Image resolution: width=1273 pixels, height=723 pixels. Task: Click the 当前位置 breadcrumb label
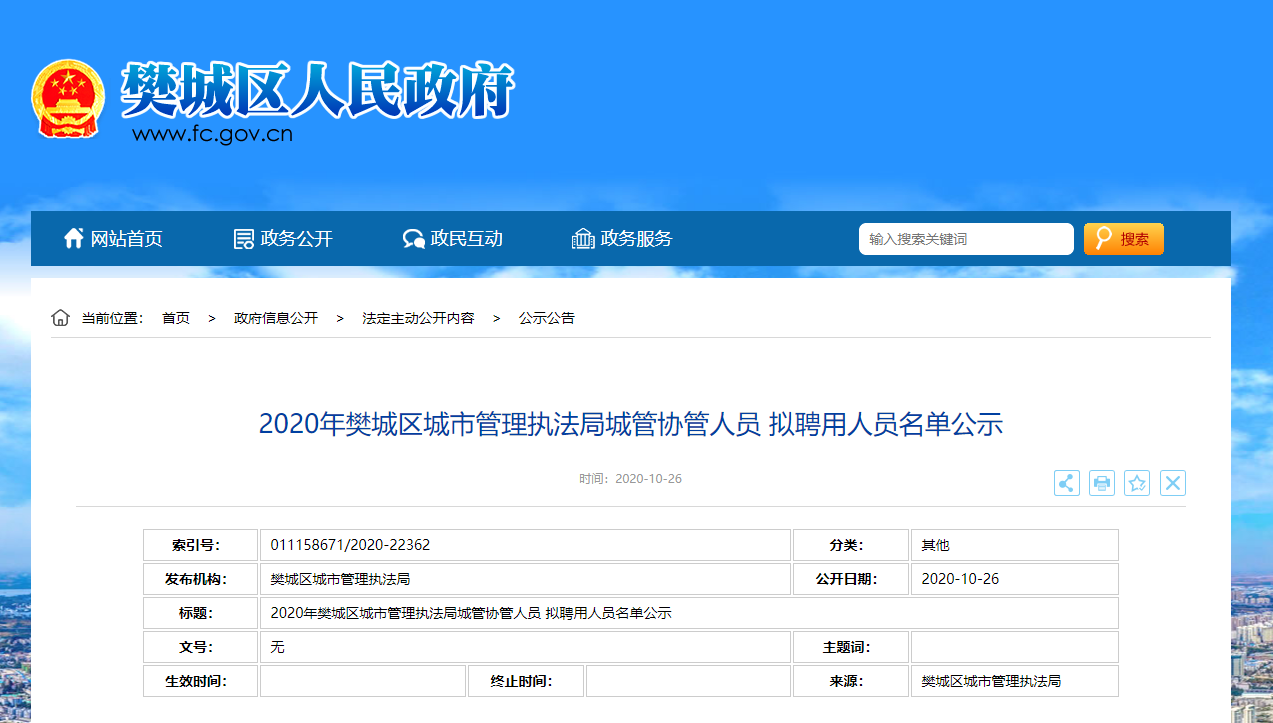[113, 318]
